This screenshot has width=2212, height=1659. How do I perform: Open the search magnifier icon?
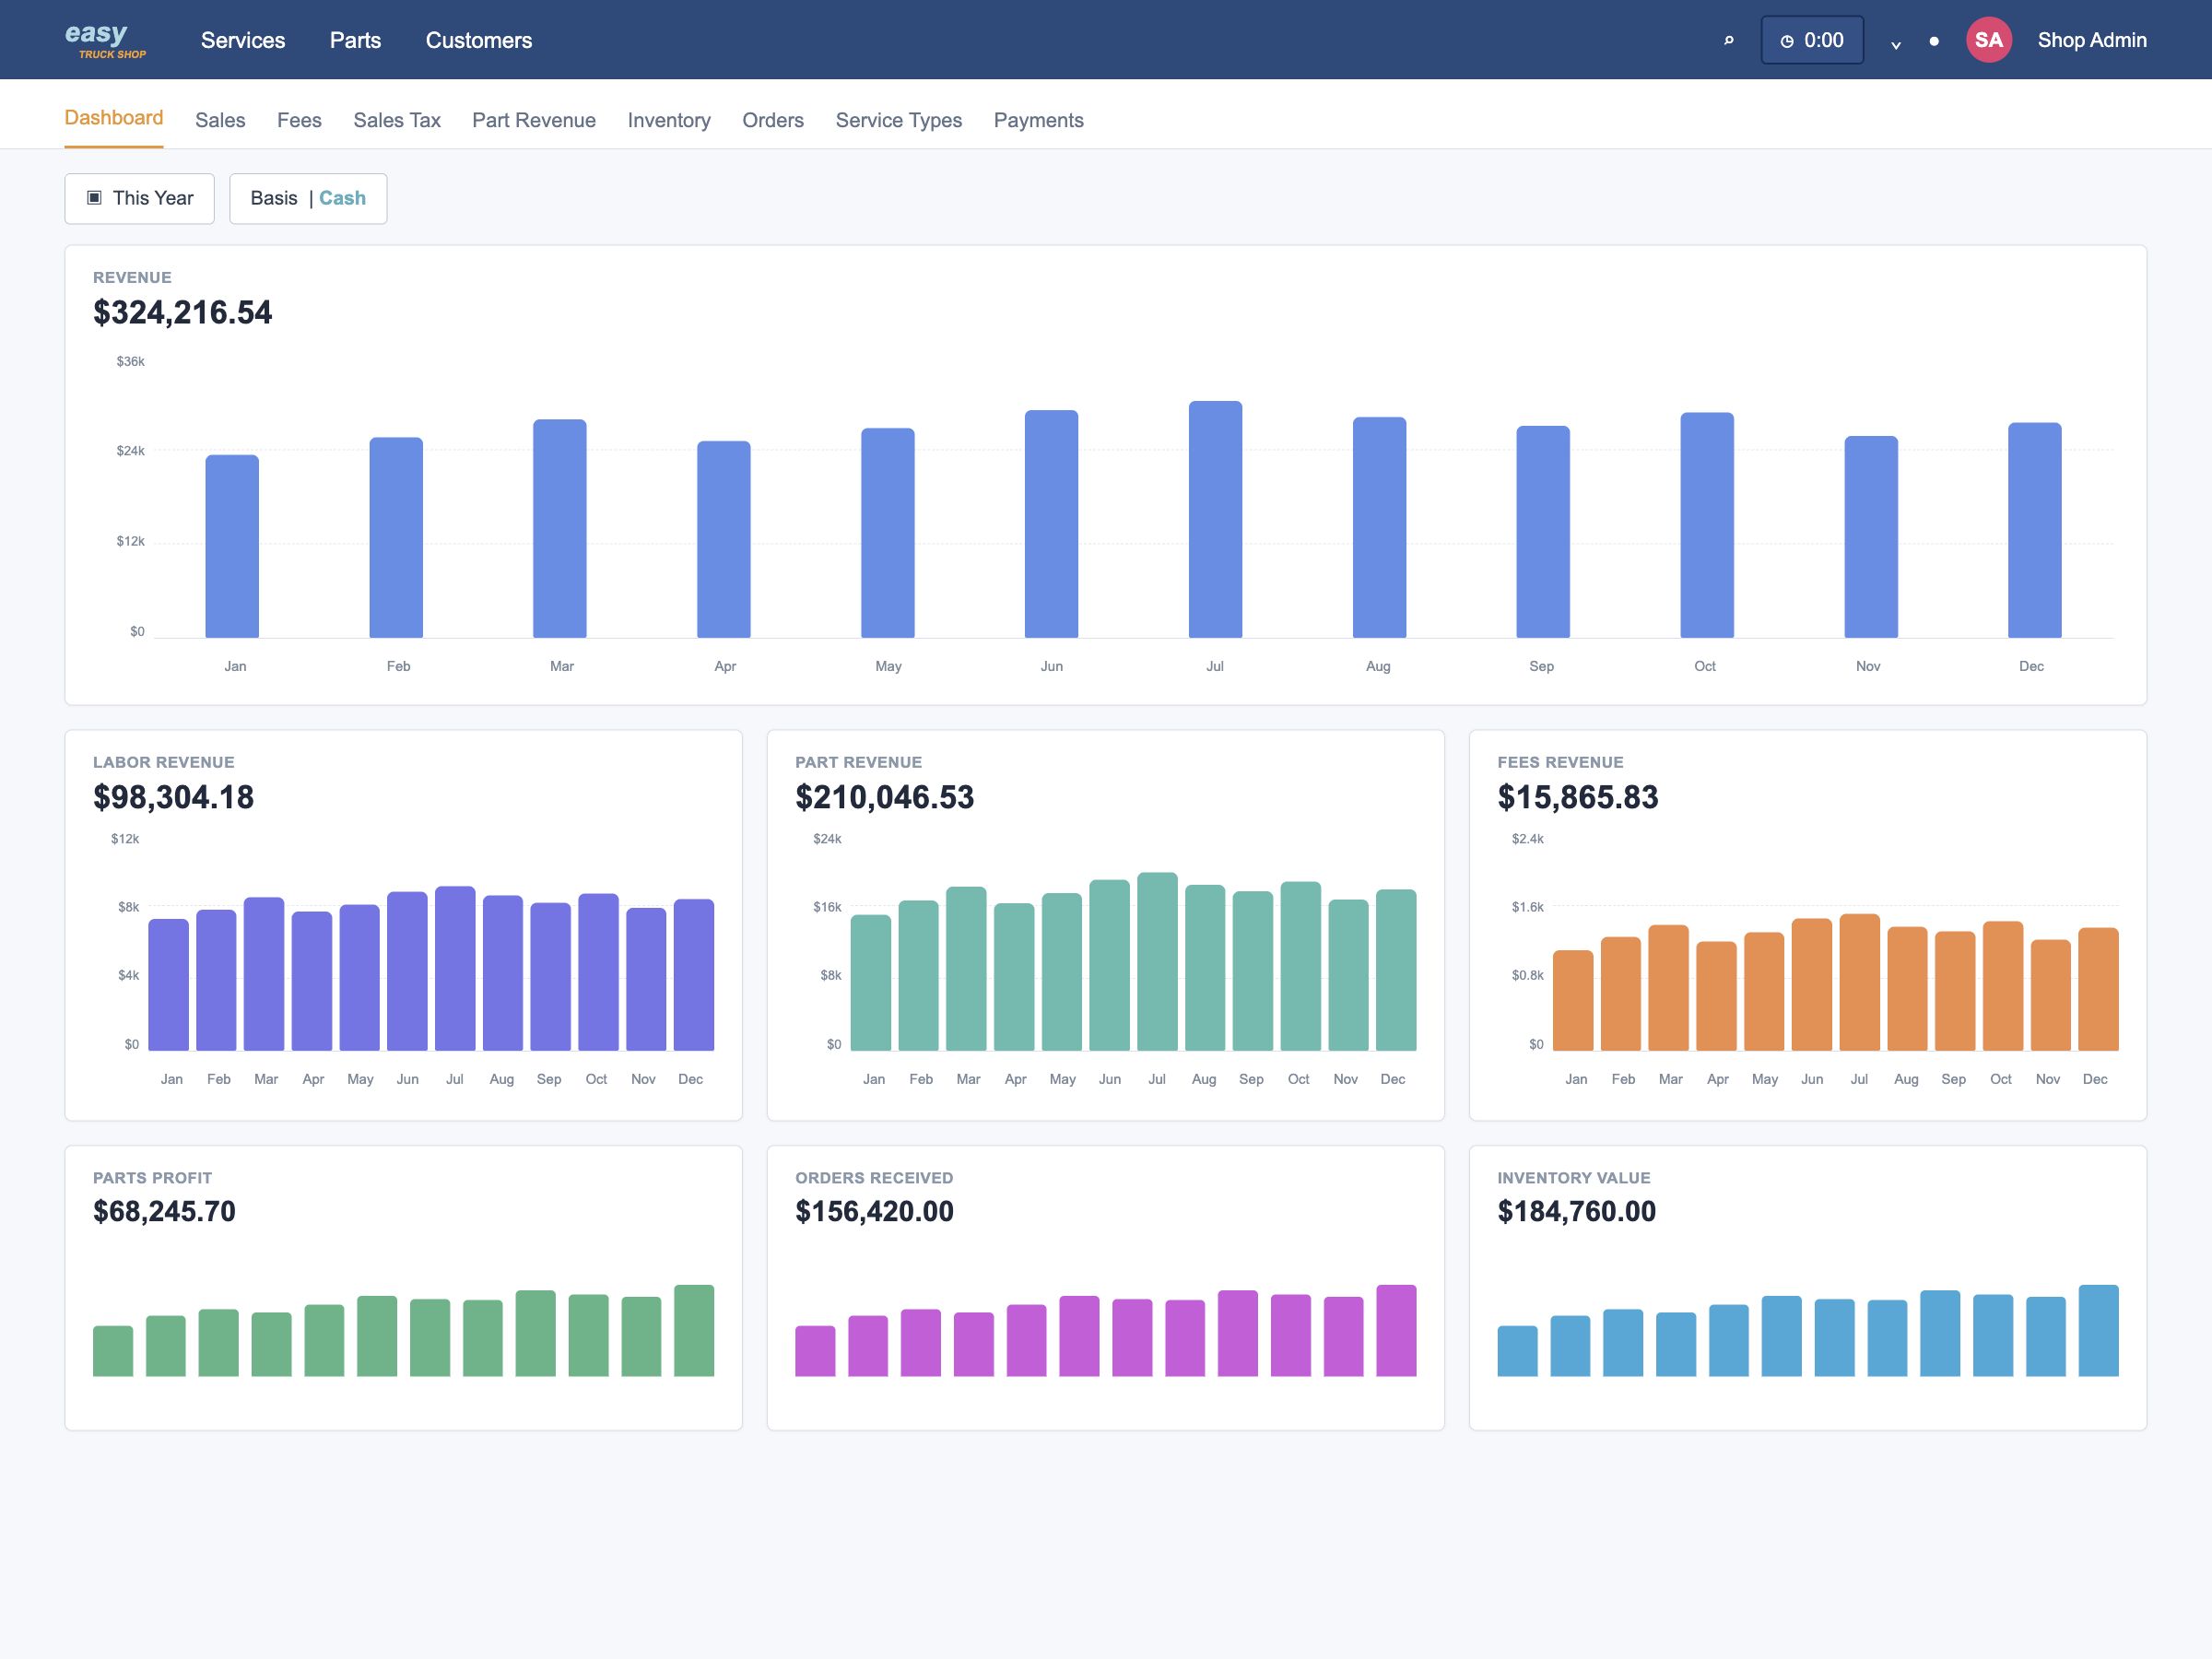(x=1728, y=40)
